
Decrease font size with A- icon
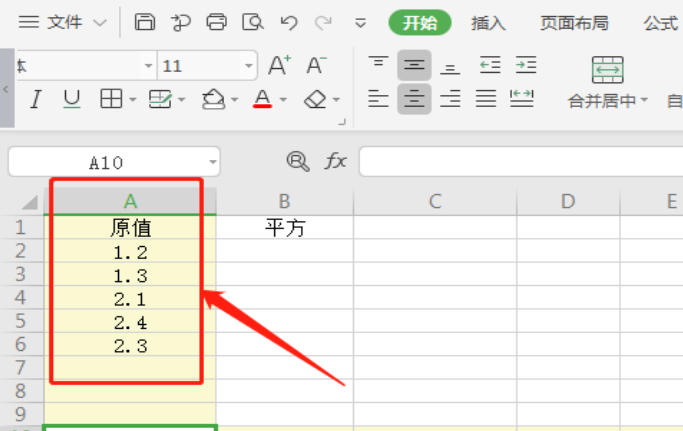coord(316,65)
